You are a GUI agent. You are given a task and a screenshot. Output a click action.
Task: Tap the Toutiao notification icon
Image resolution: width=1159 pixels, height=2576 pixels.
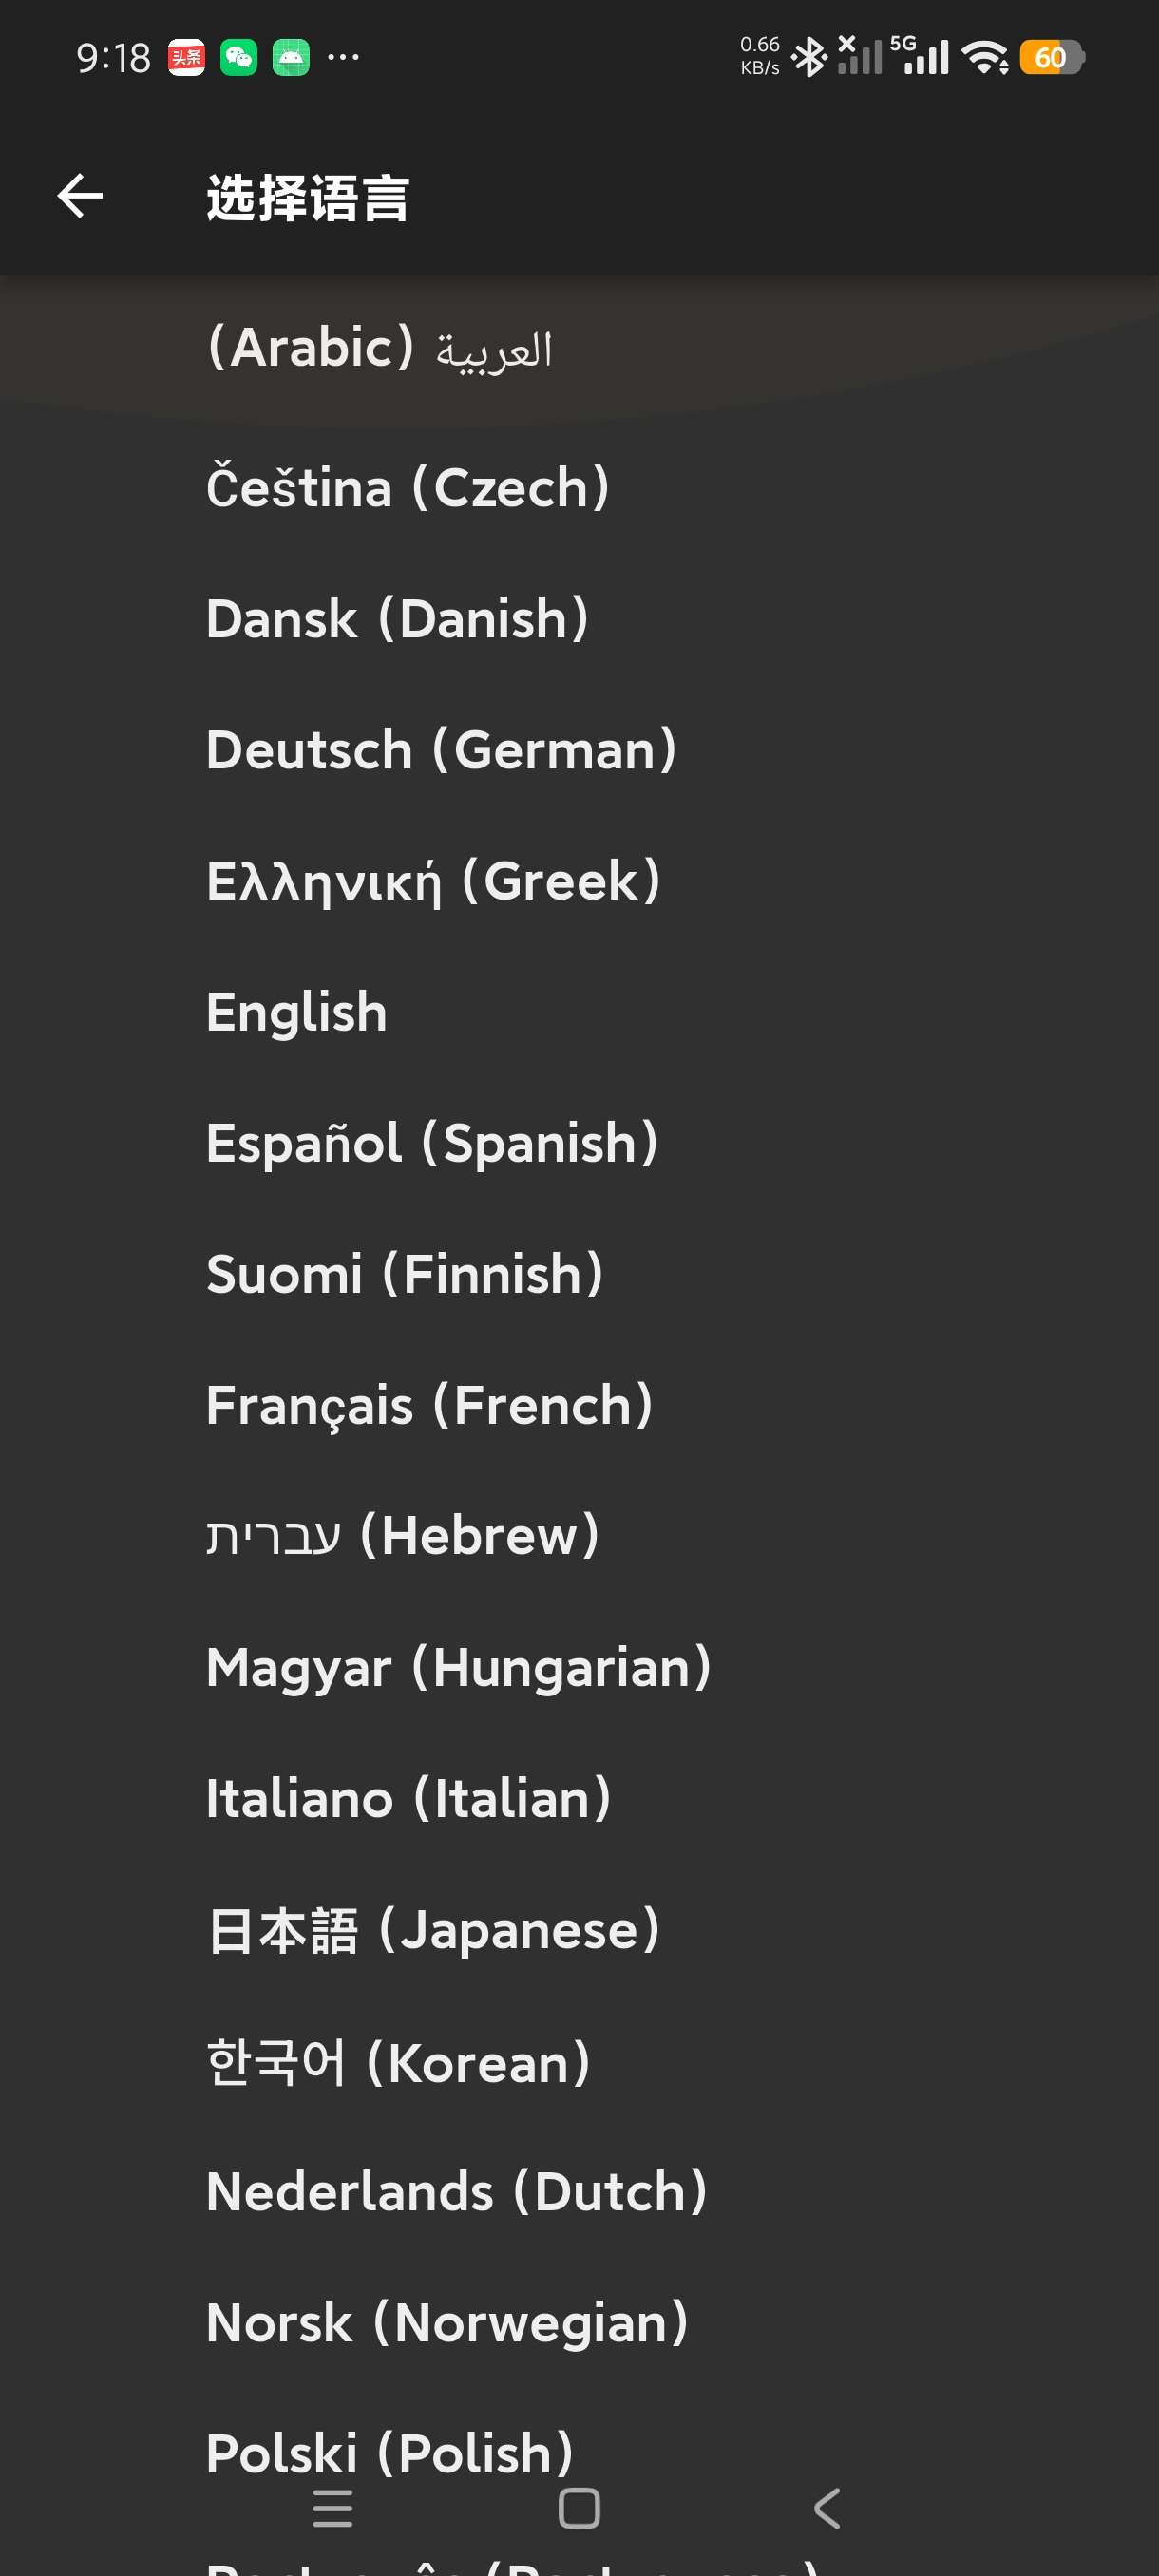tap(186, 57)
